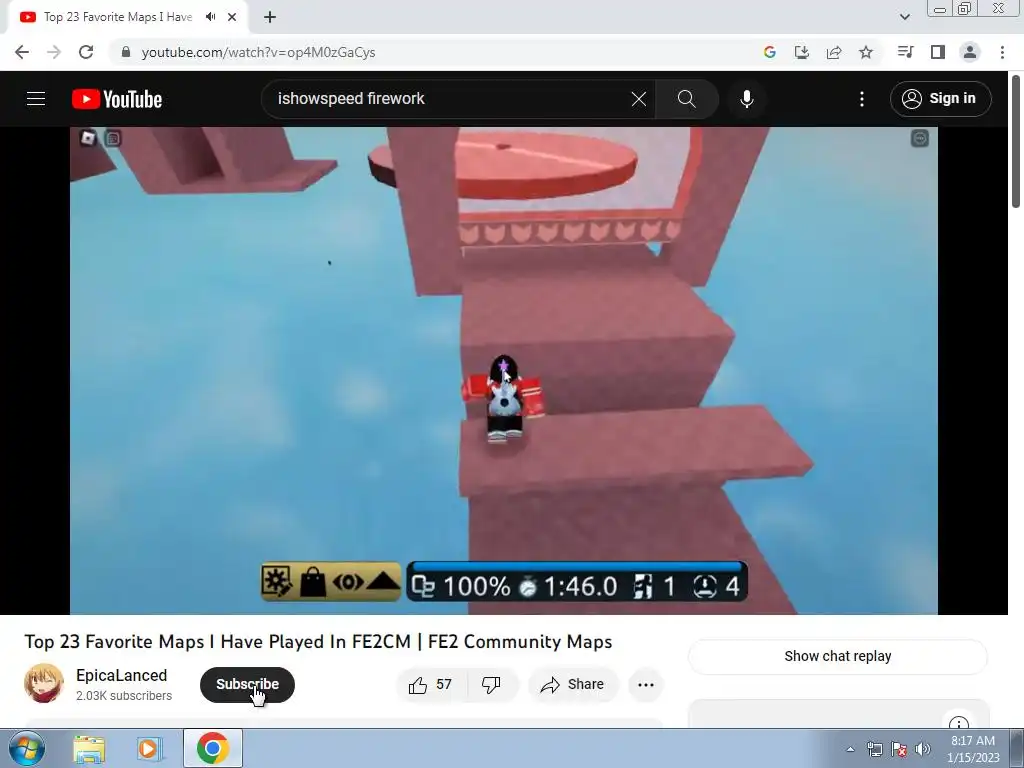Open Windows Explorer from the taskbar
The image size is (1024, 768).
pos(89,748)
